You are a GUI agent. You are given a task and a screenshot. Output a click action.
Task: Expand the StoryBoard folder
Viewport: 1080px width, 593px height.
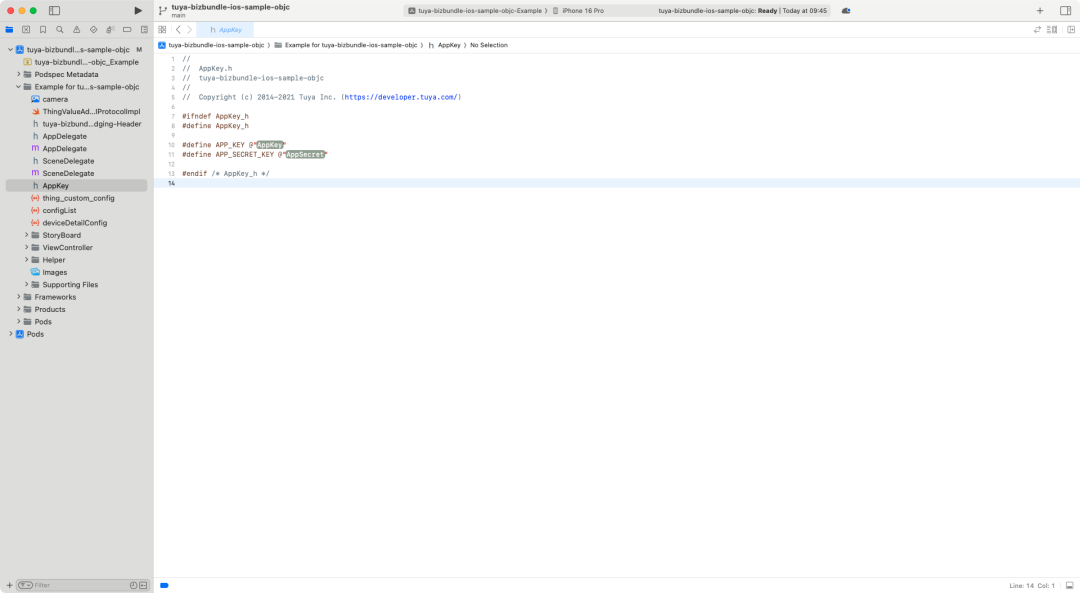27,235
